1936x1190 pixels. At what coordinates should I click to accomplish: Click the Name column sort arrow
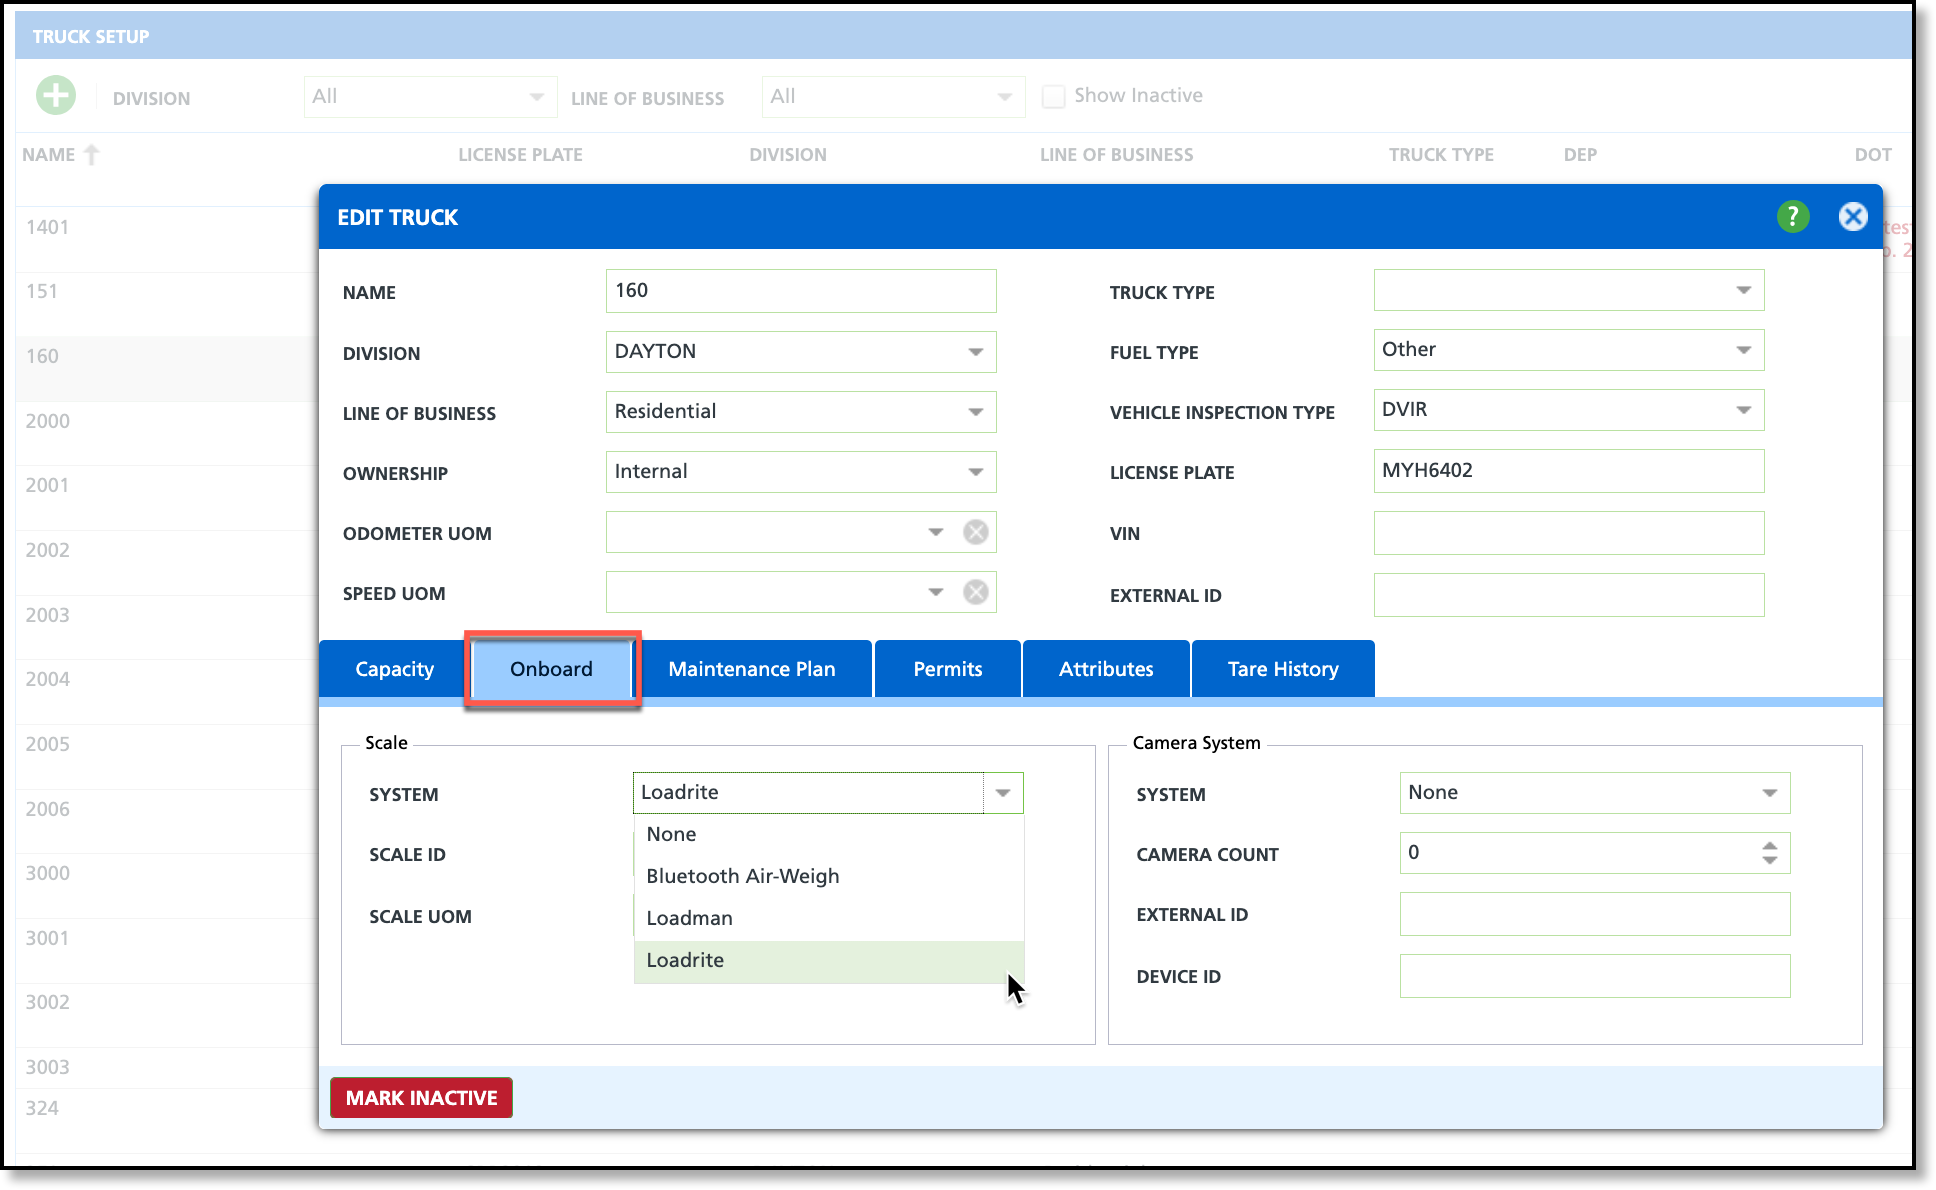[92, 154]
